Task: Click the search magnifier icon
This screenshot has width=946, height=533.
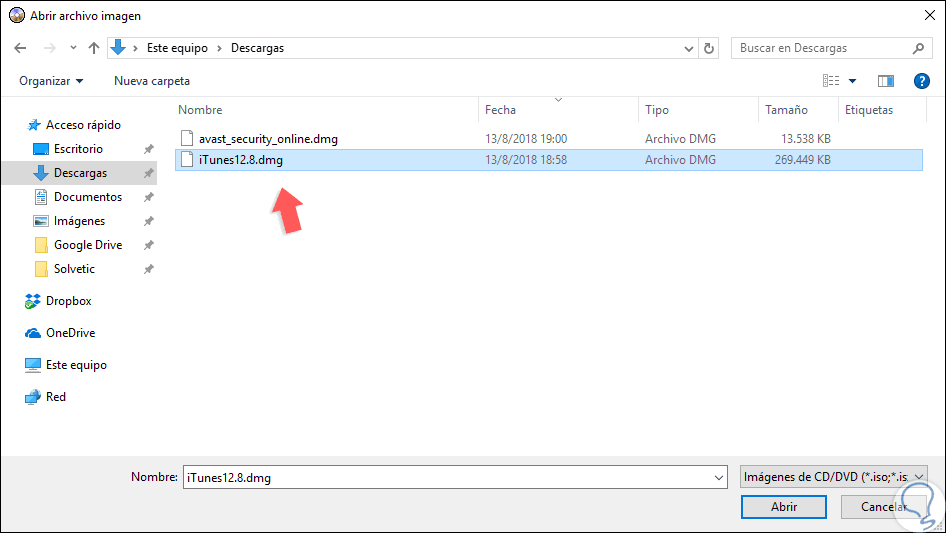Action: (918, 48)
